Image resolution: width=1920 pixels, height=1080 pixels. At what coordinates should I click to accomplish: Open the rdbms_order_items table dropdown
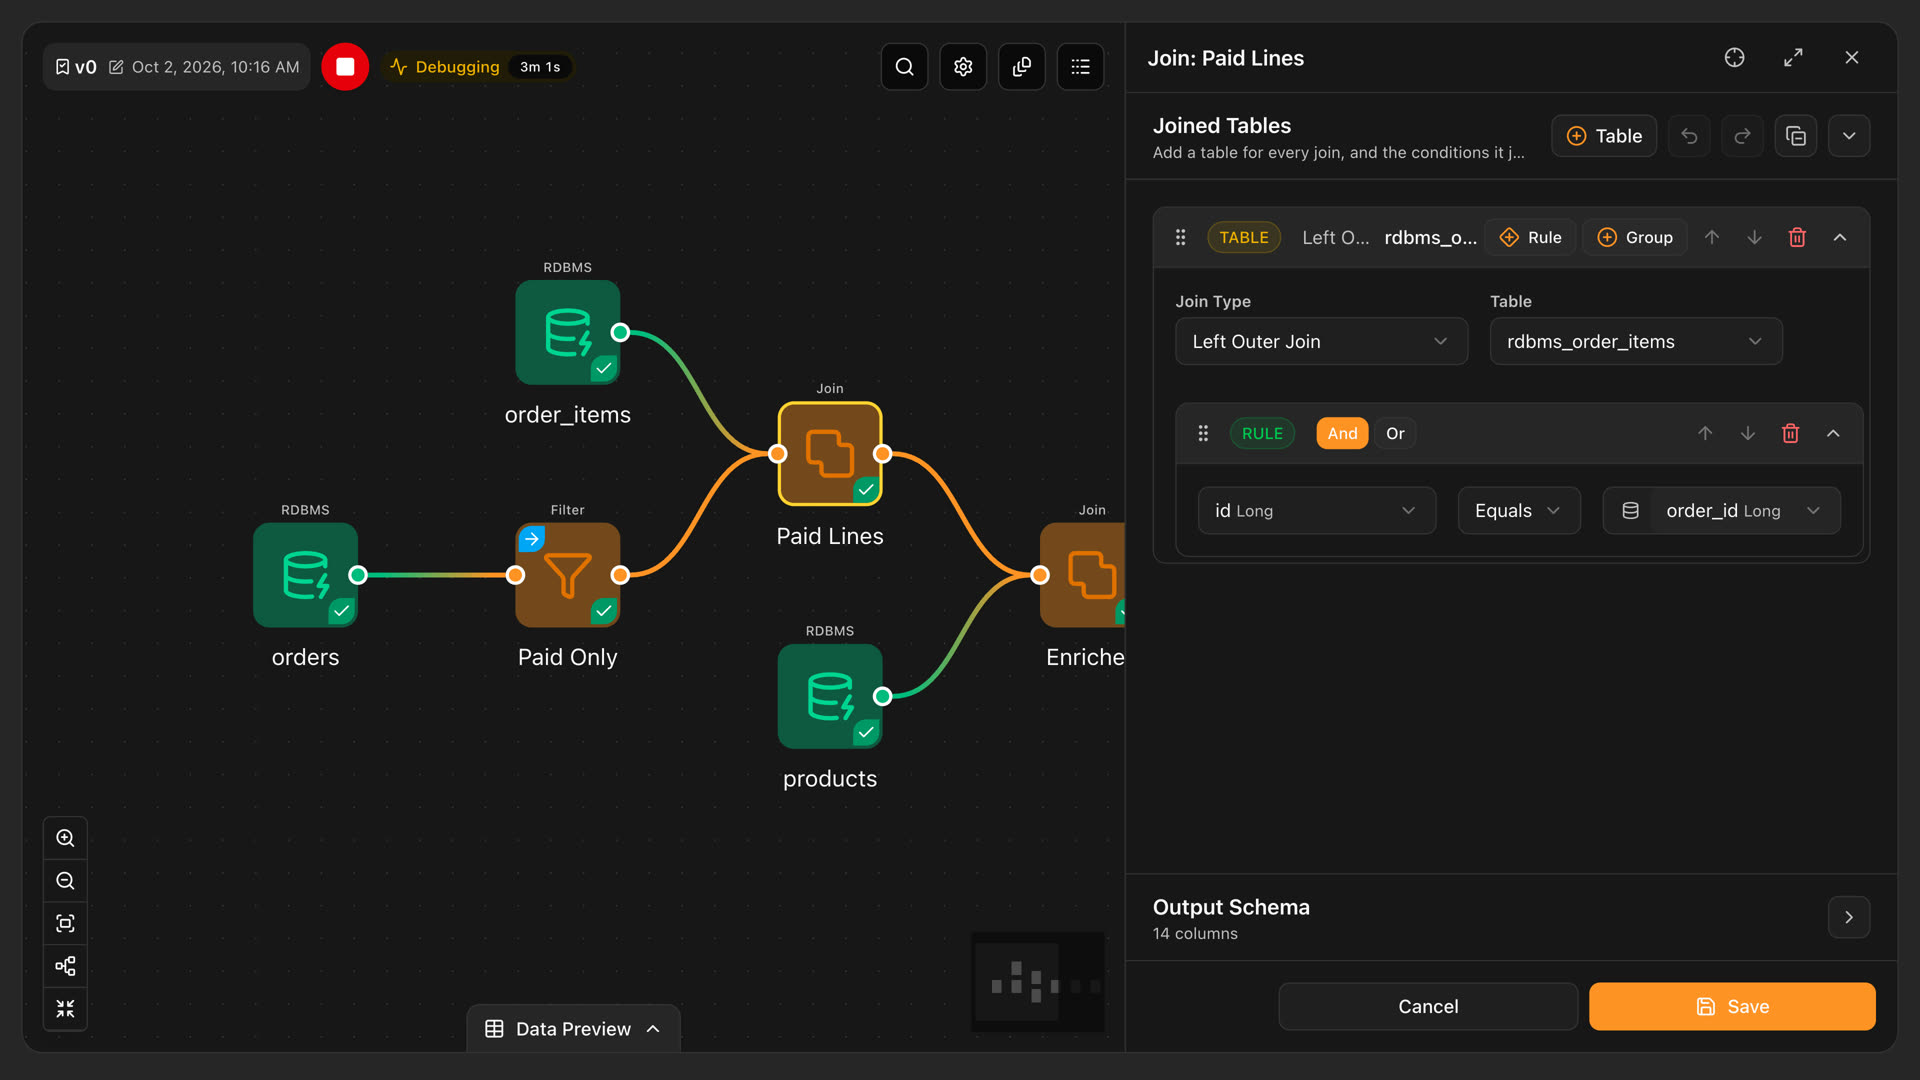1636,342
